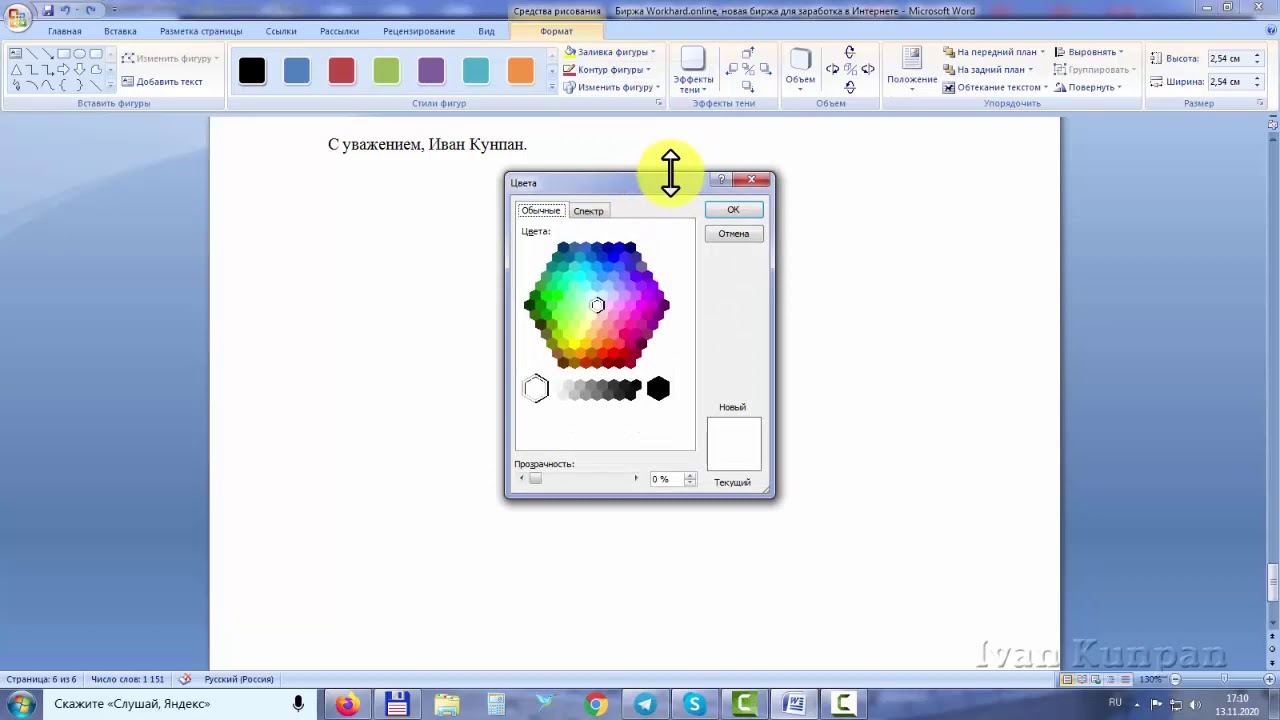The height and width of the screenshot is (720, 1280).
Task: Choose the right arrow shape
Action: click(x=64, y=70)
